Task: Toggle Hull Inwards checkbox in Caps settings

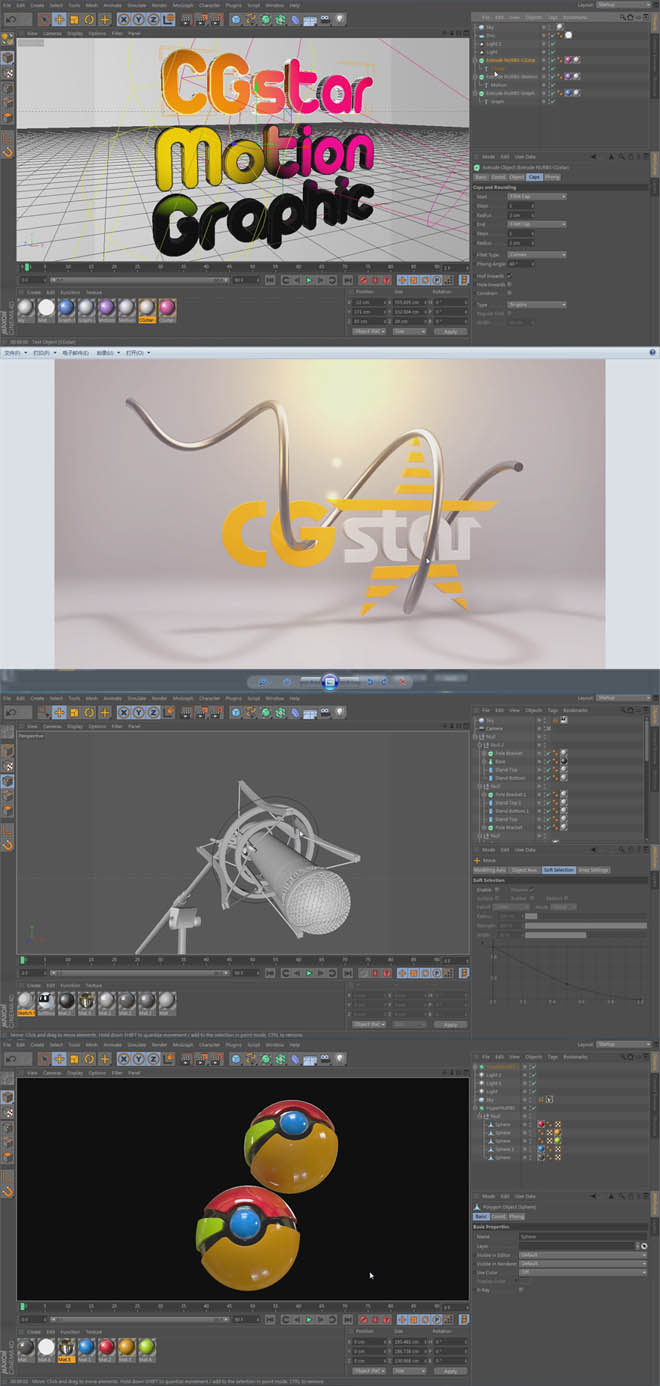Action: tap(509, 275)
